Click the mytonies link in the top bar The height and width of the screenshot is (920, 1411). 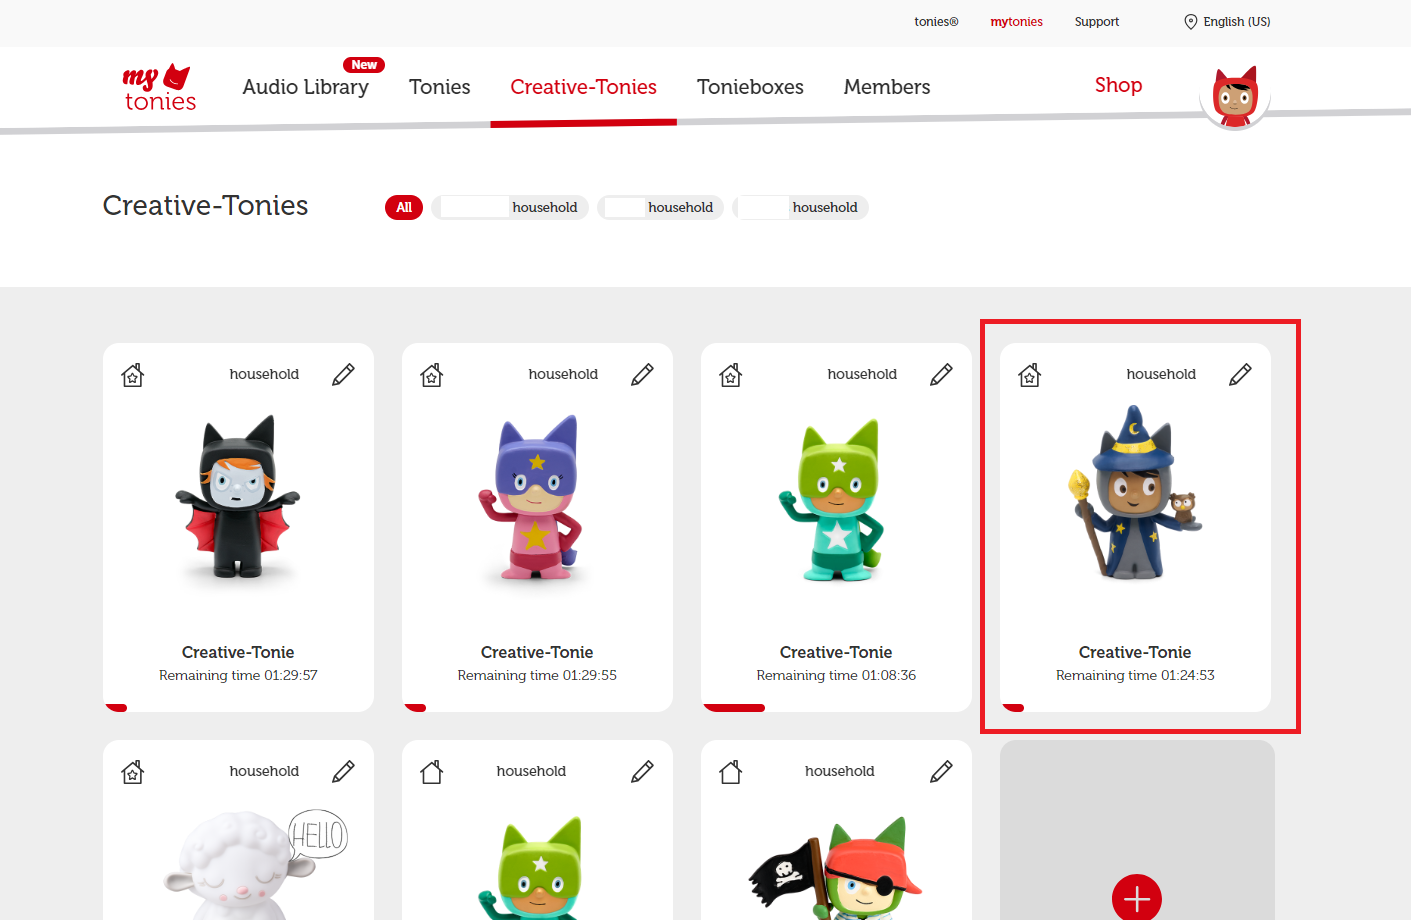(1016, 22)
